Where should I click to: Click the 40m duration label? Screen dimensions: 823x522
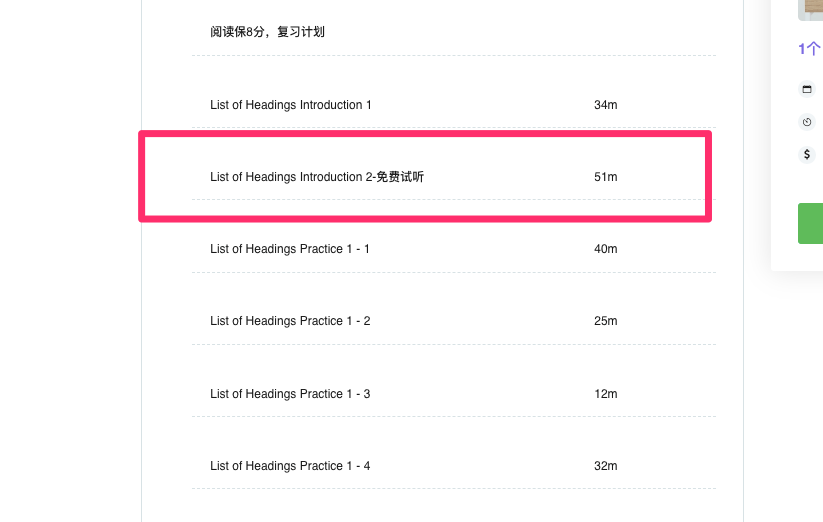(x=605, y=249)
